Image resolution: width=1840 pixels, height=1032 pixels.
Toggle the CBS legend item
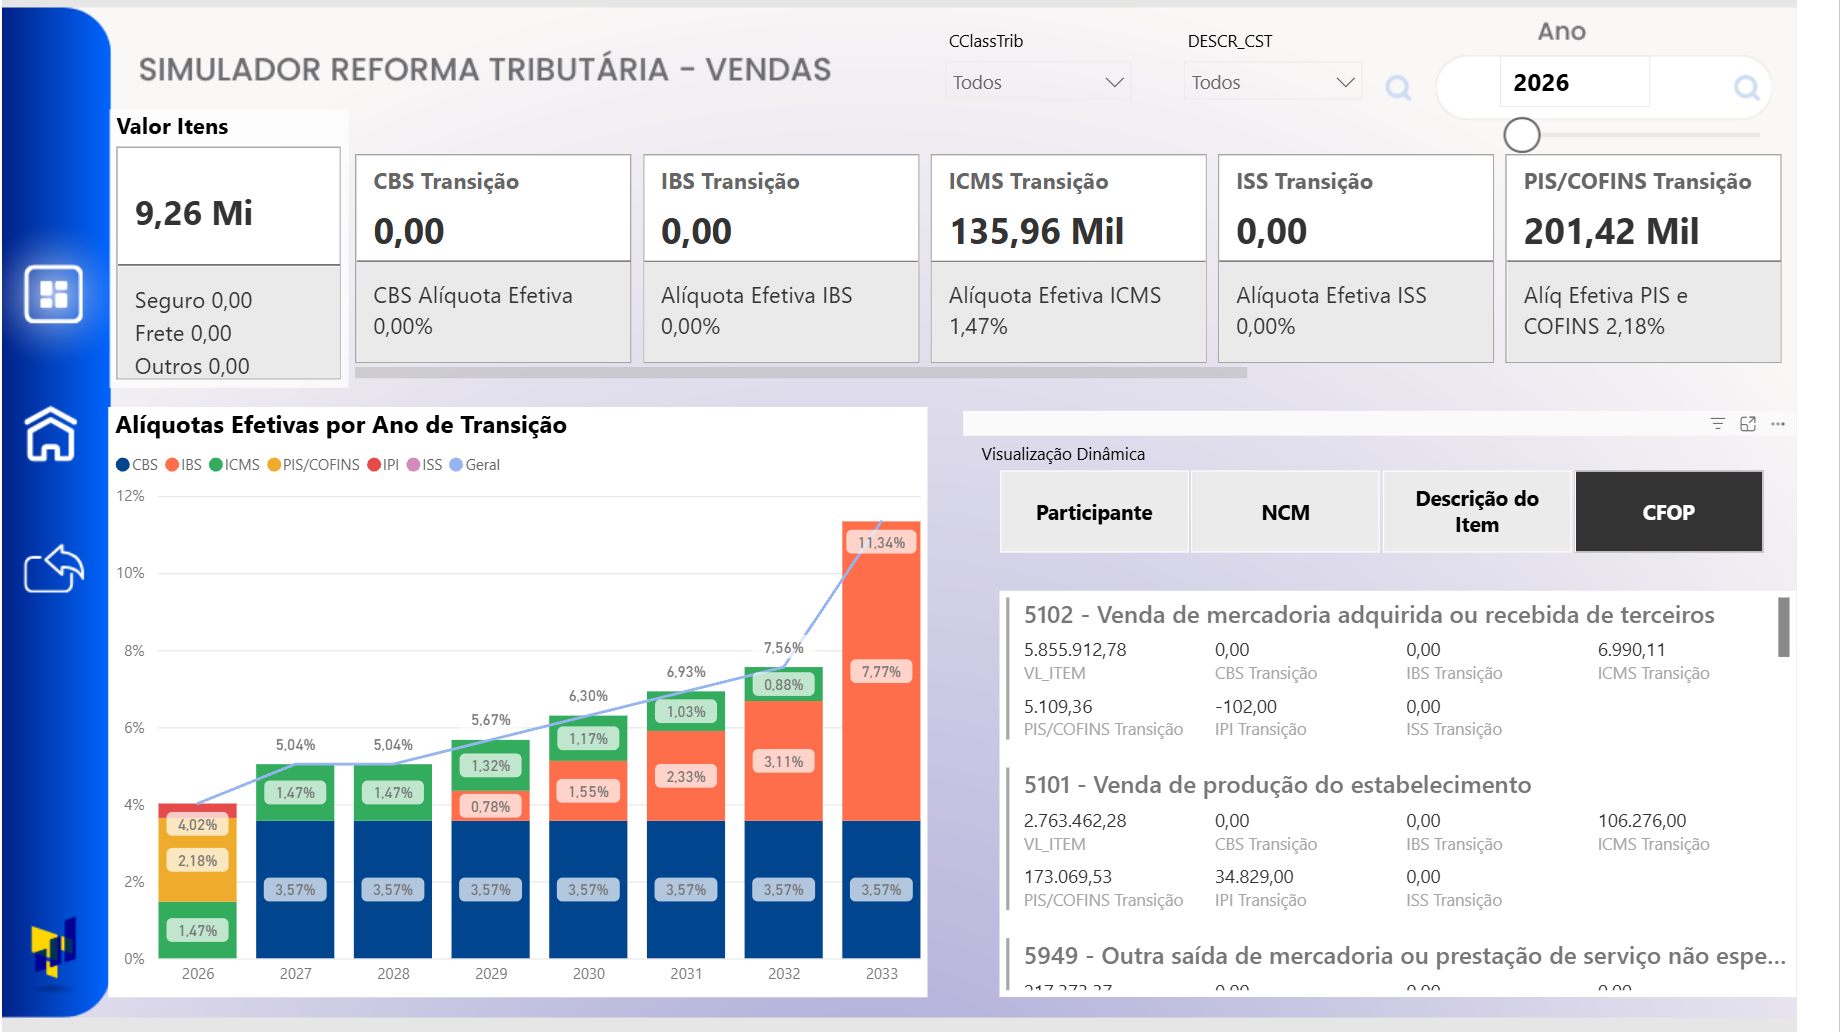tap(137, 465)
